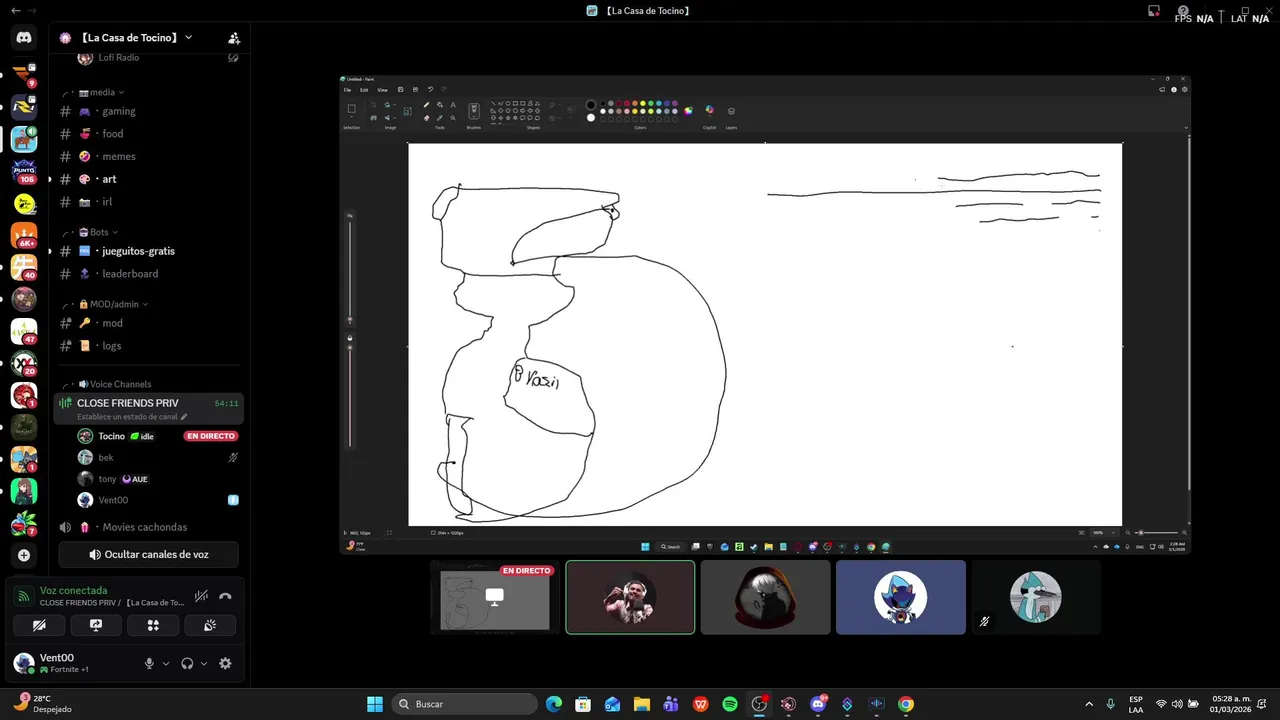Expand microphone input options arrow

(166, 663)
